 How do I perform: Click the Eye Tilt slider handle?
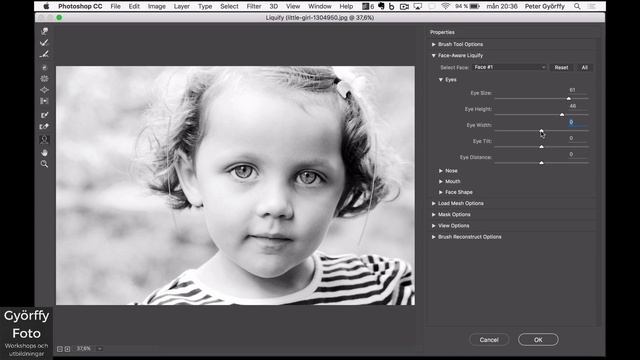[542, 147]
